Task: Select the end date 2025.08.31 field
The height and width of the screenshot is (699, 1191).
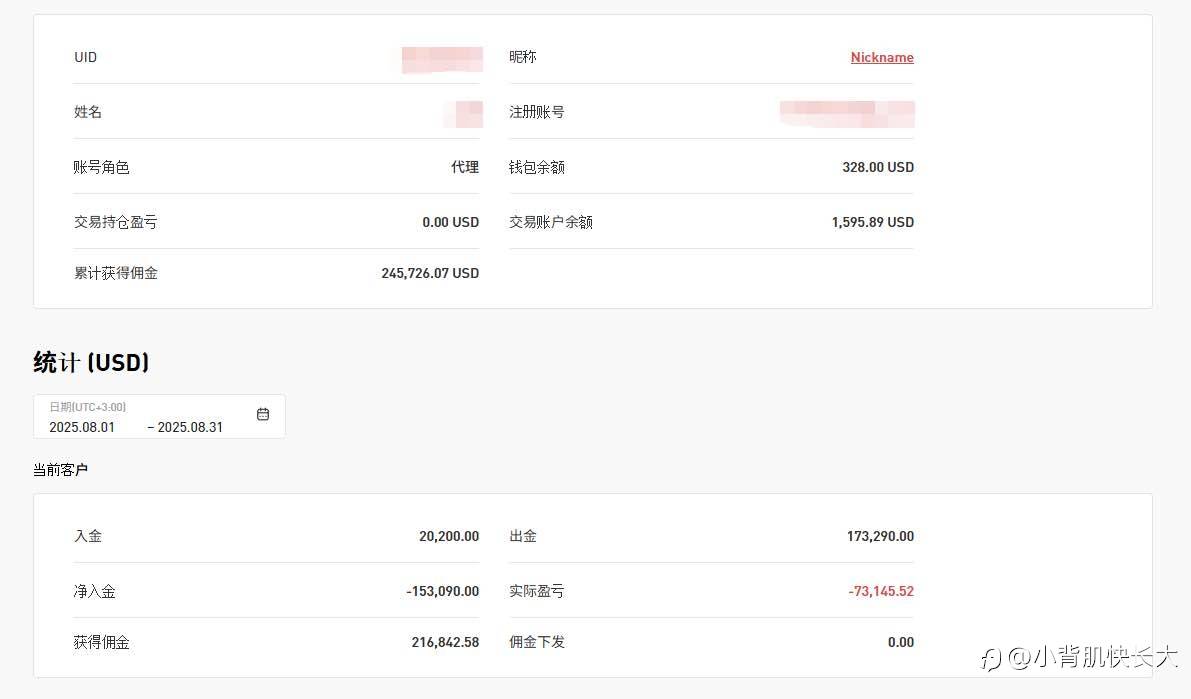Action: coord(190,427)
